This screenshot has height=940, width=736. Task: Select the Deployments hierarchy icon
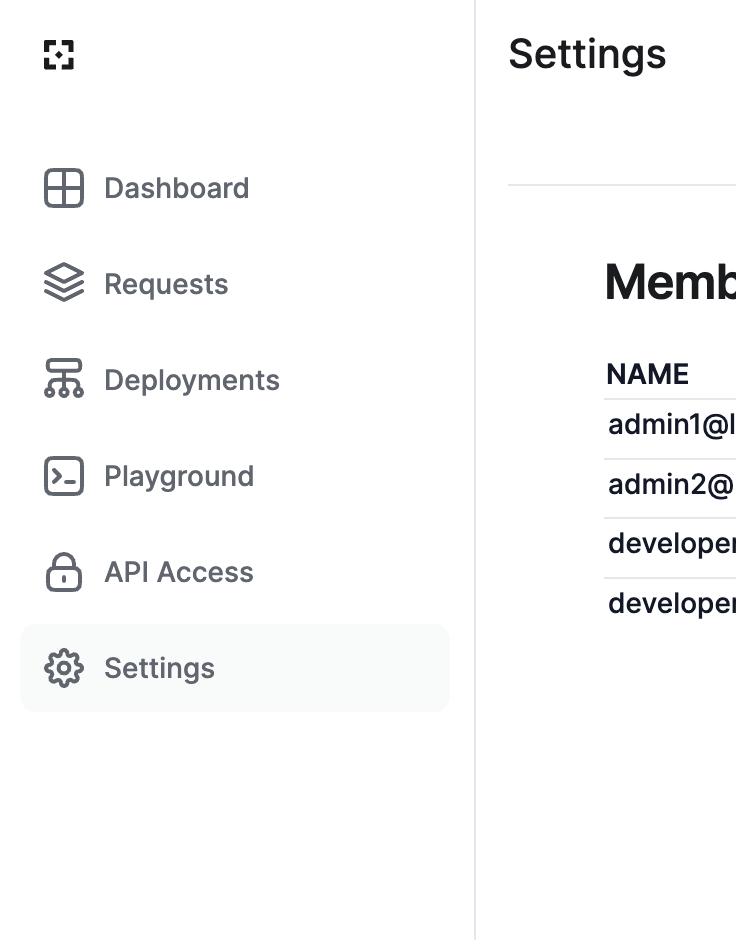pyautogui.click(x=64, y=380)
